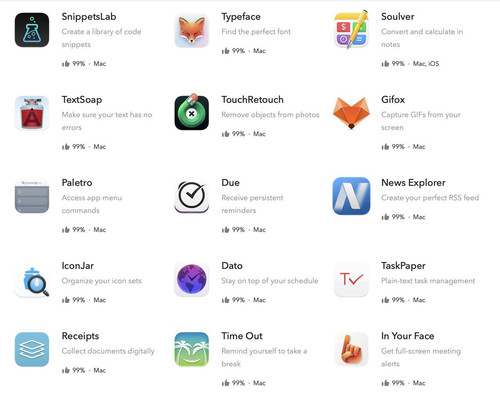The height and width of the screenshot is (401, 500).
Task: Open the IconJar magnifier jar icon
Action: click(34, 281)
